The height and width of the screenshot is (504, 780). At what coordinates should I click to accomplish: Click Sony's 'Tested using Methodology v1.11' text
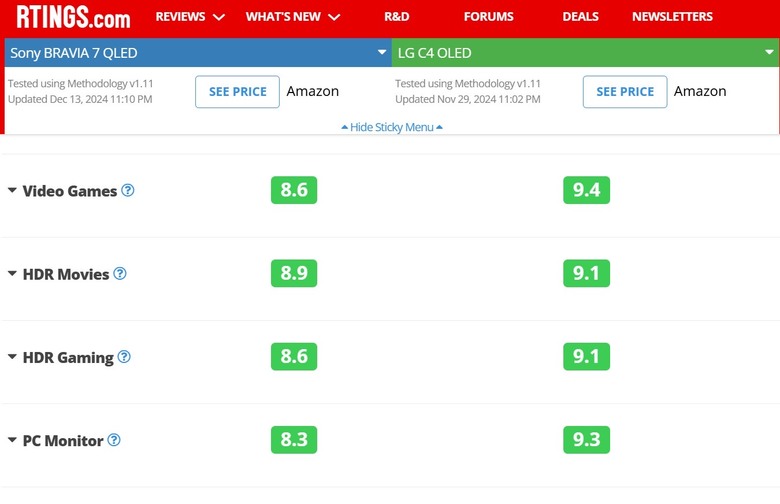81,84
